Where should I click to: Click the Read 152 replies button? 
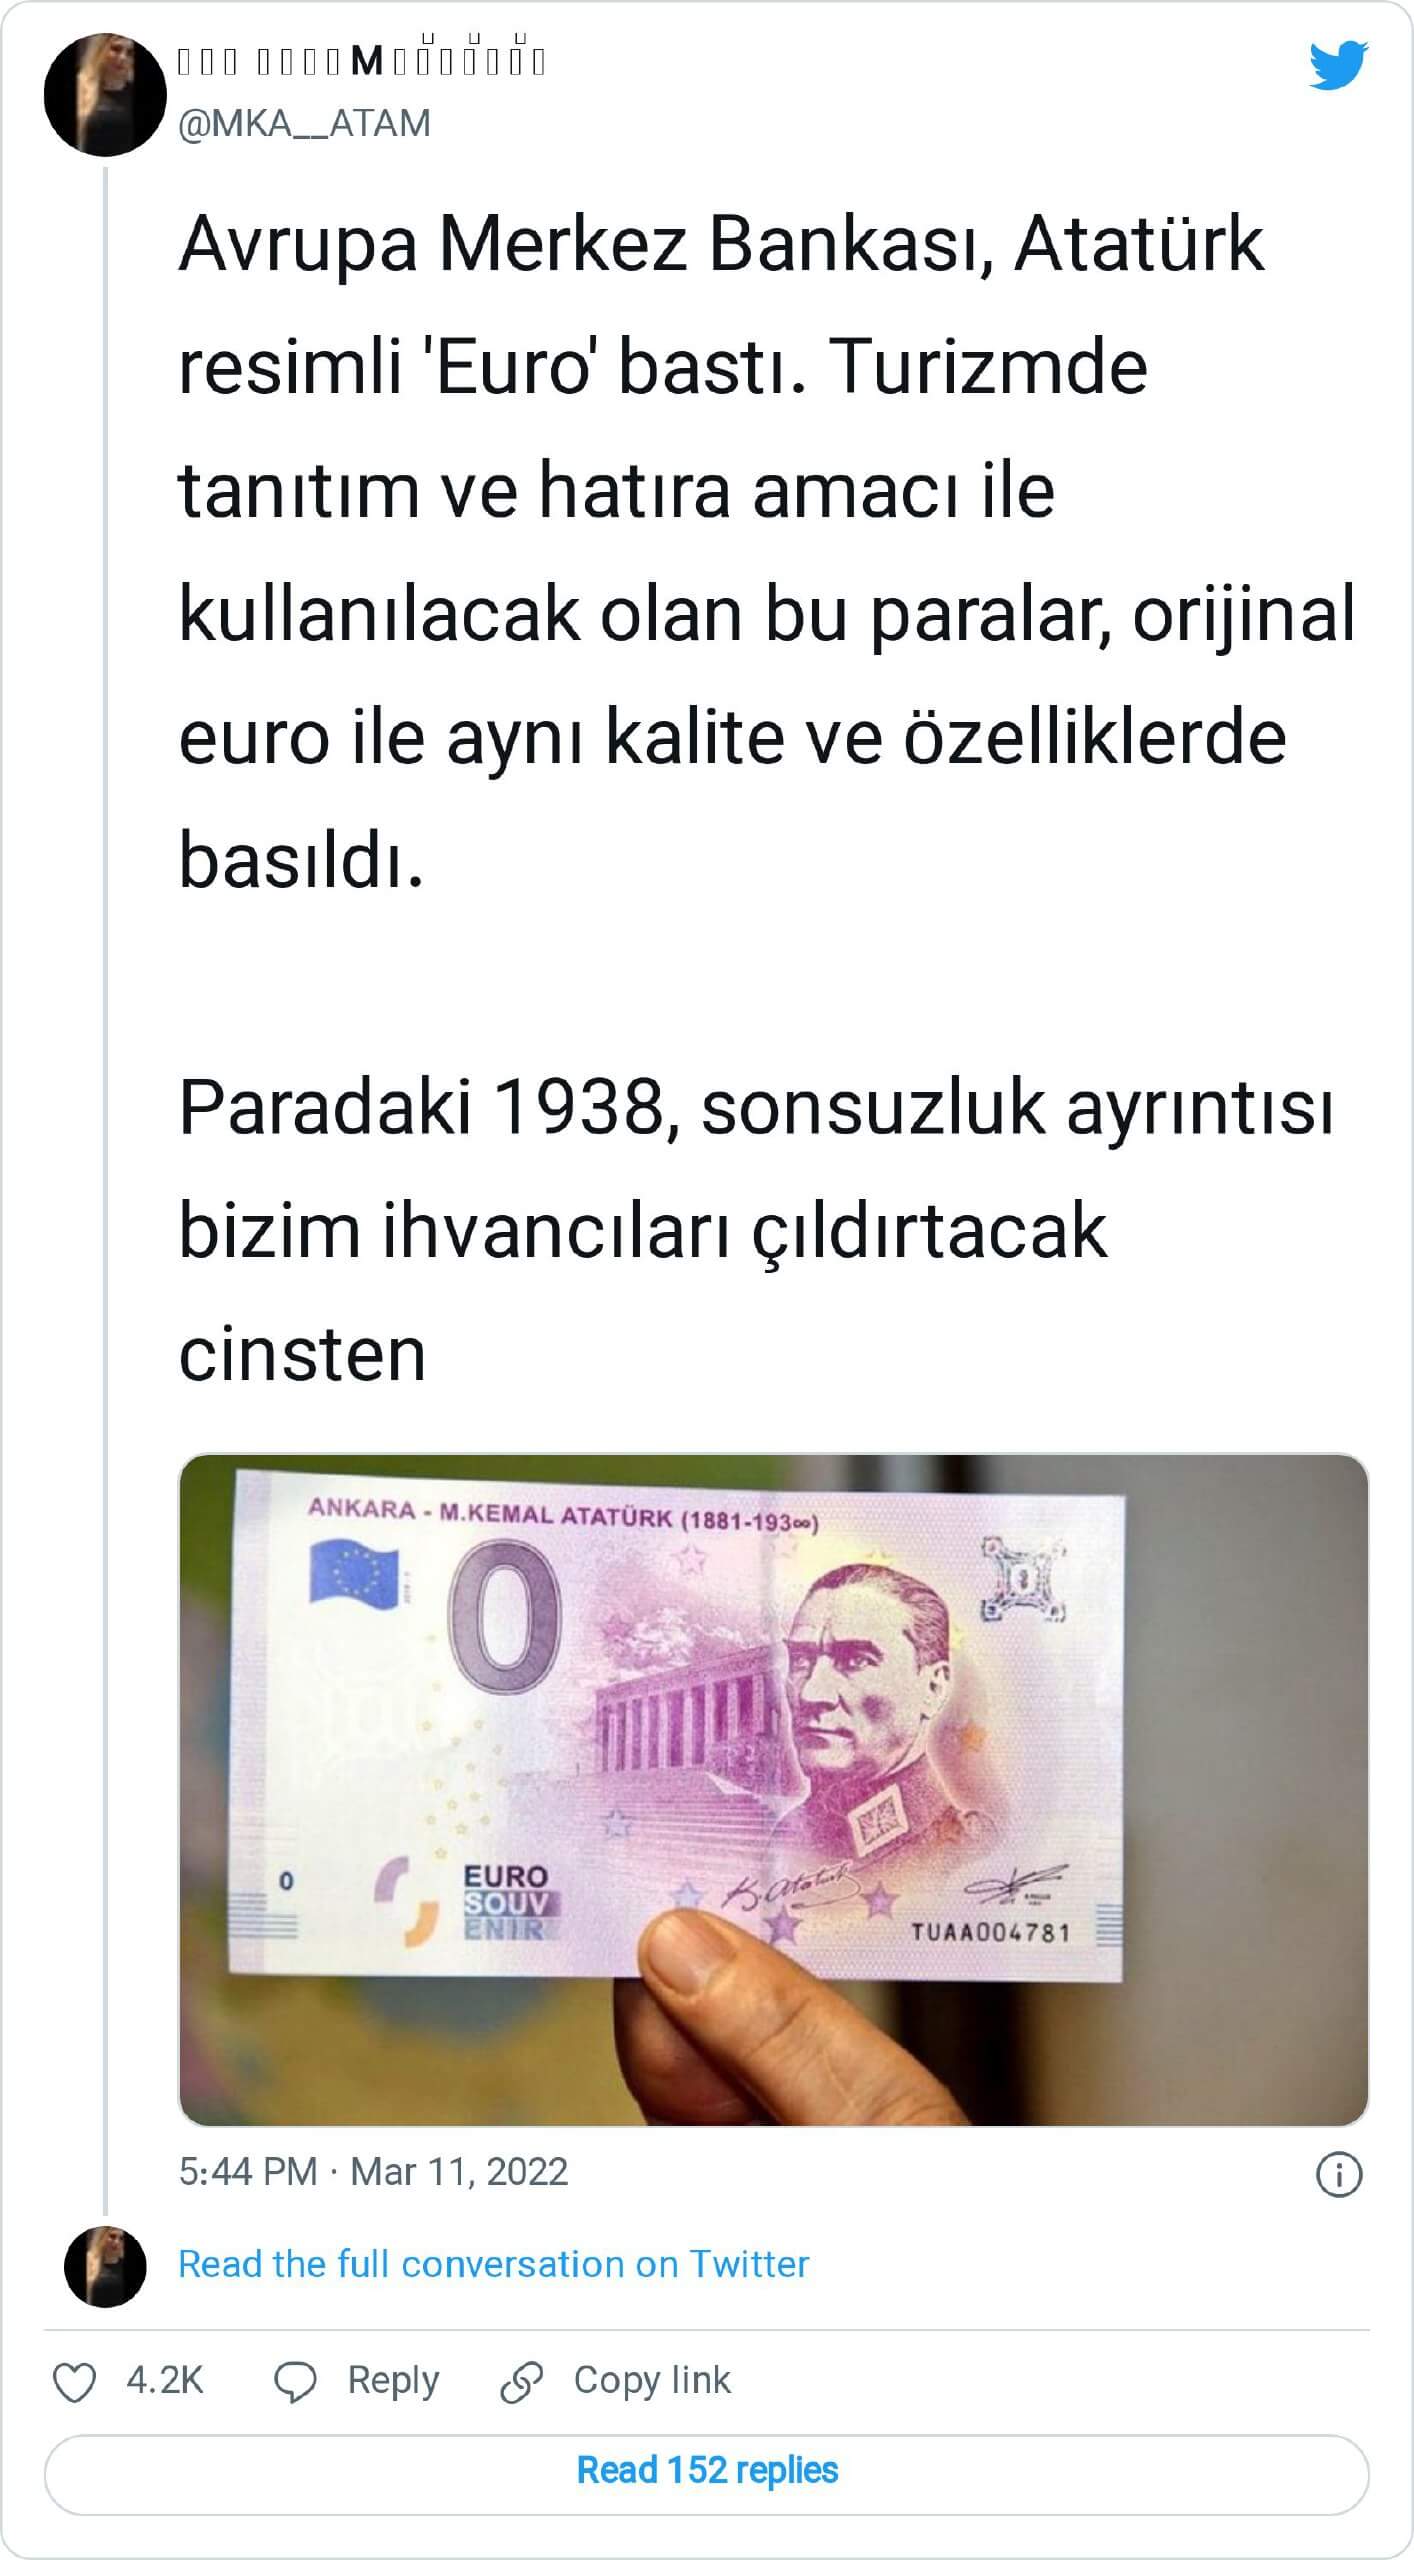pyautogui.click(x=707, y=2470)
